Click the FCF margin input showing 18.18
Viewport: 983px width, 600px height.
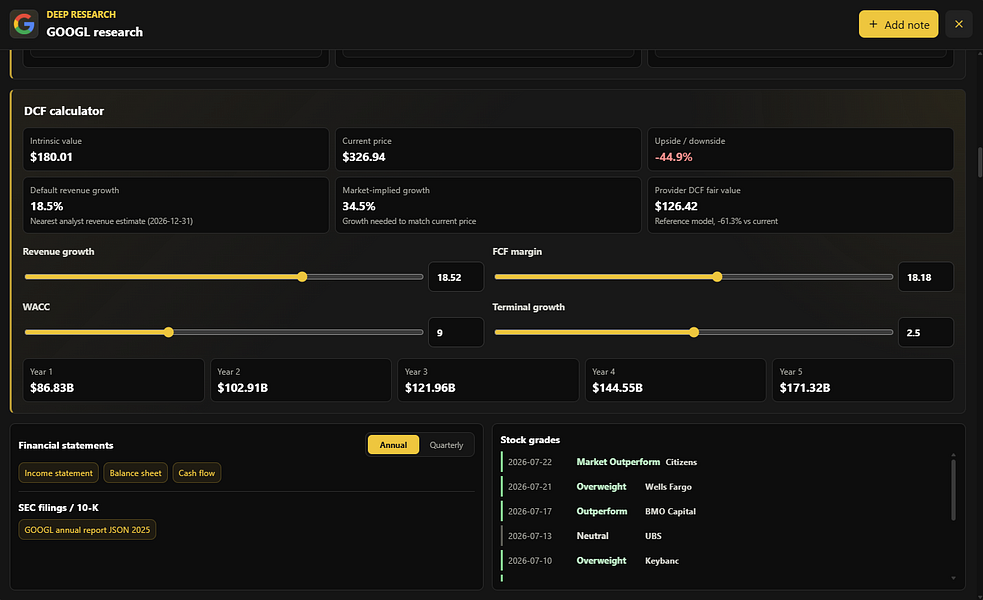pos(925,276)
